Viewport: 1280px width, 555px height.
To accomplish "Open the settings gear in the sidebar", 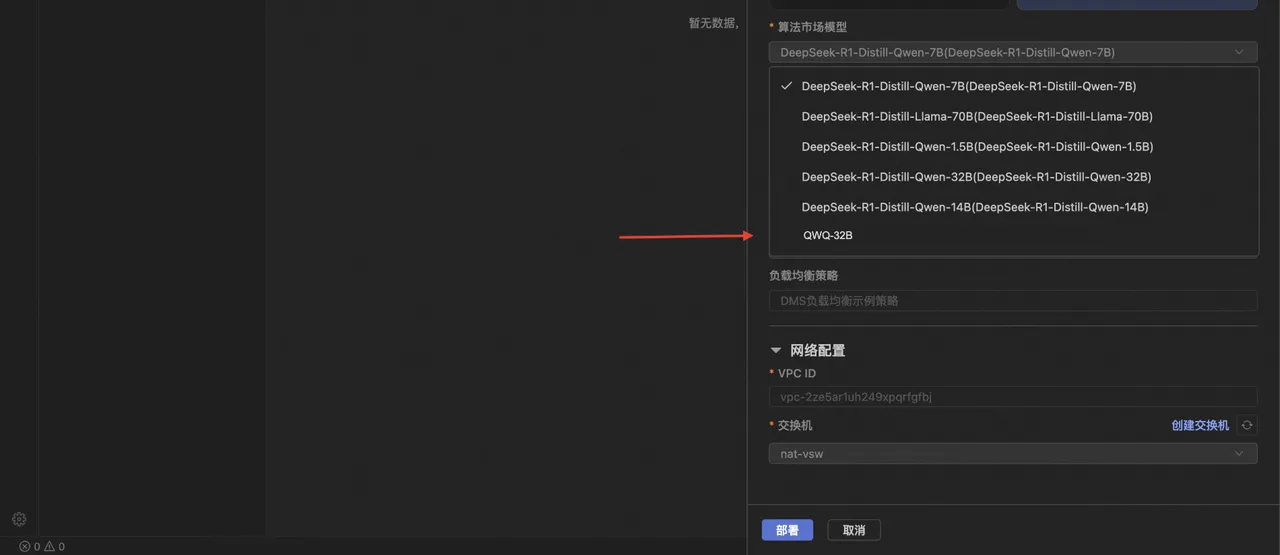I will 18,519.
